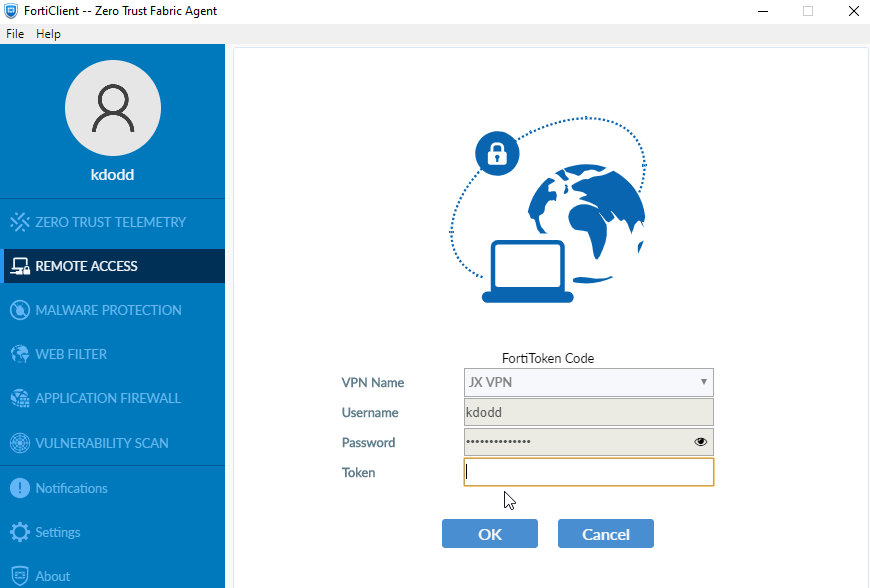The height and width of the screenshot is (588, 870).
Task: Click the Token label
Action: (358, 473)
